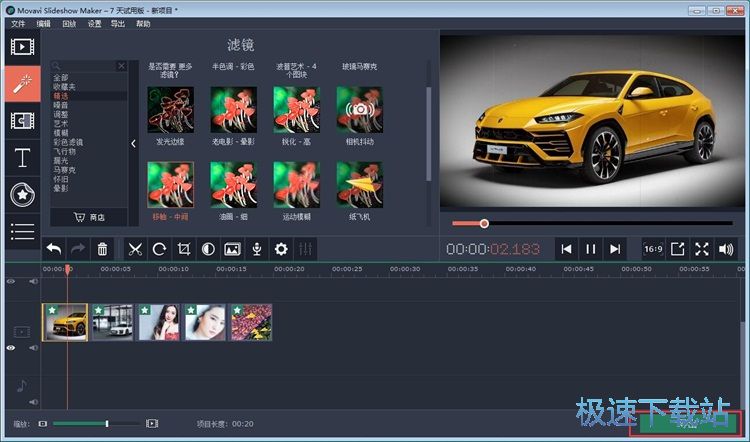Image resolution: width=750 pixels, height=442 pixels.
Task: Choose the 发光边缘 filter thumbnail
Action: pyautogui.click(x=171, y=110)
